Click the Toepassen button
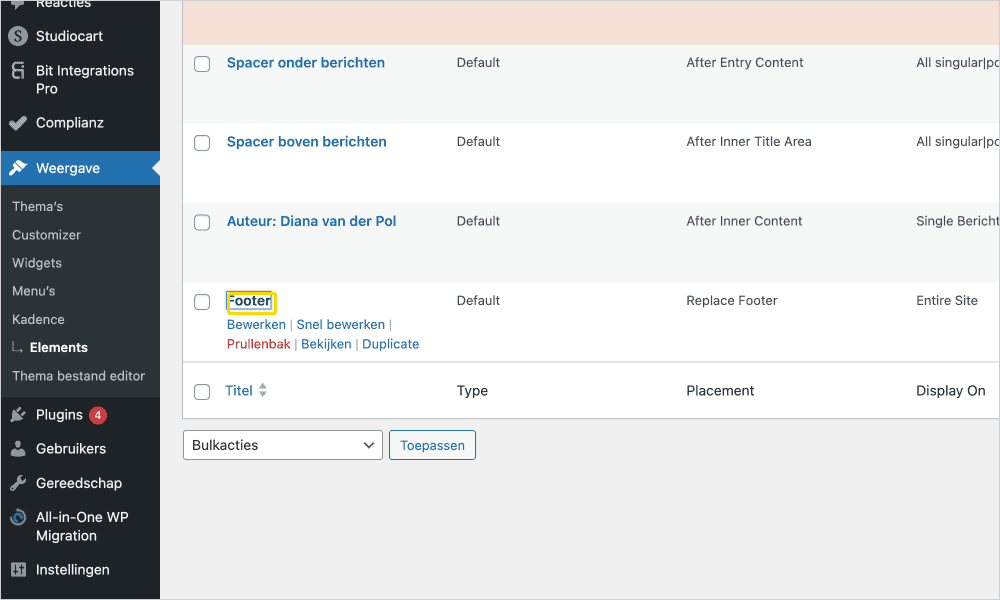 coord(432,445)
